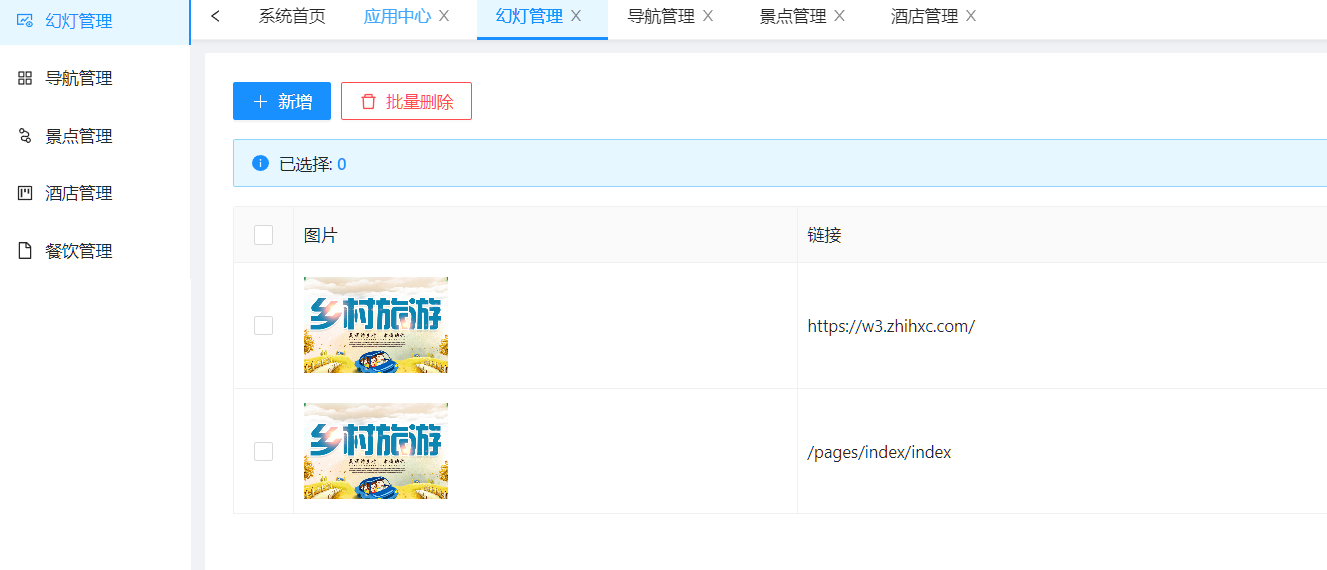The height and width of the screenshot is (570, 1327).
Task: Click the 酒店管理 sidebar icon
Action: 26,194
